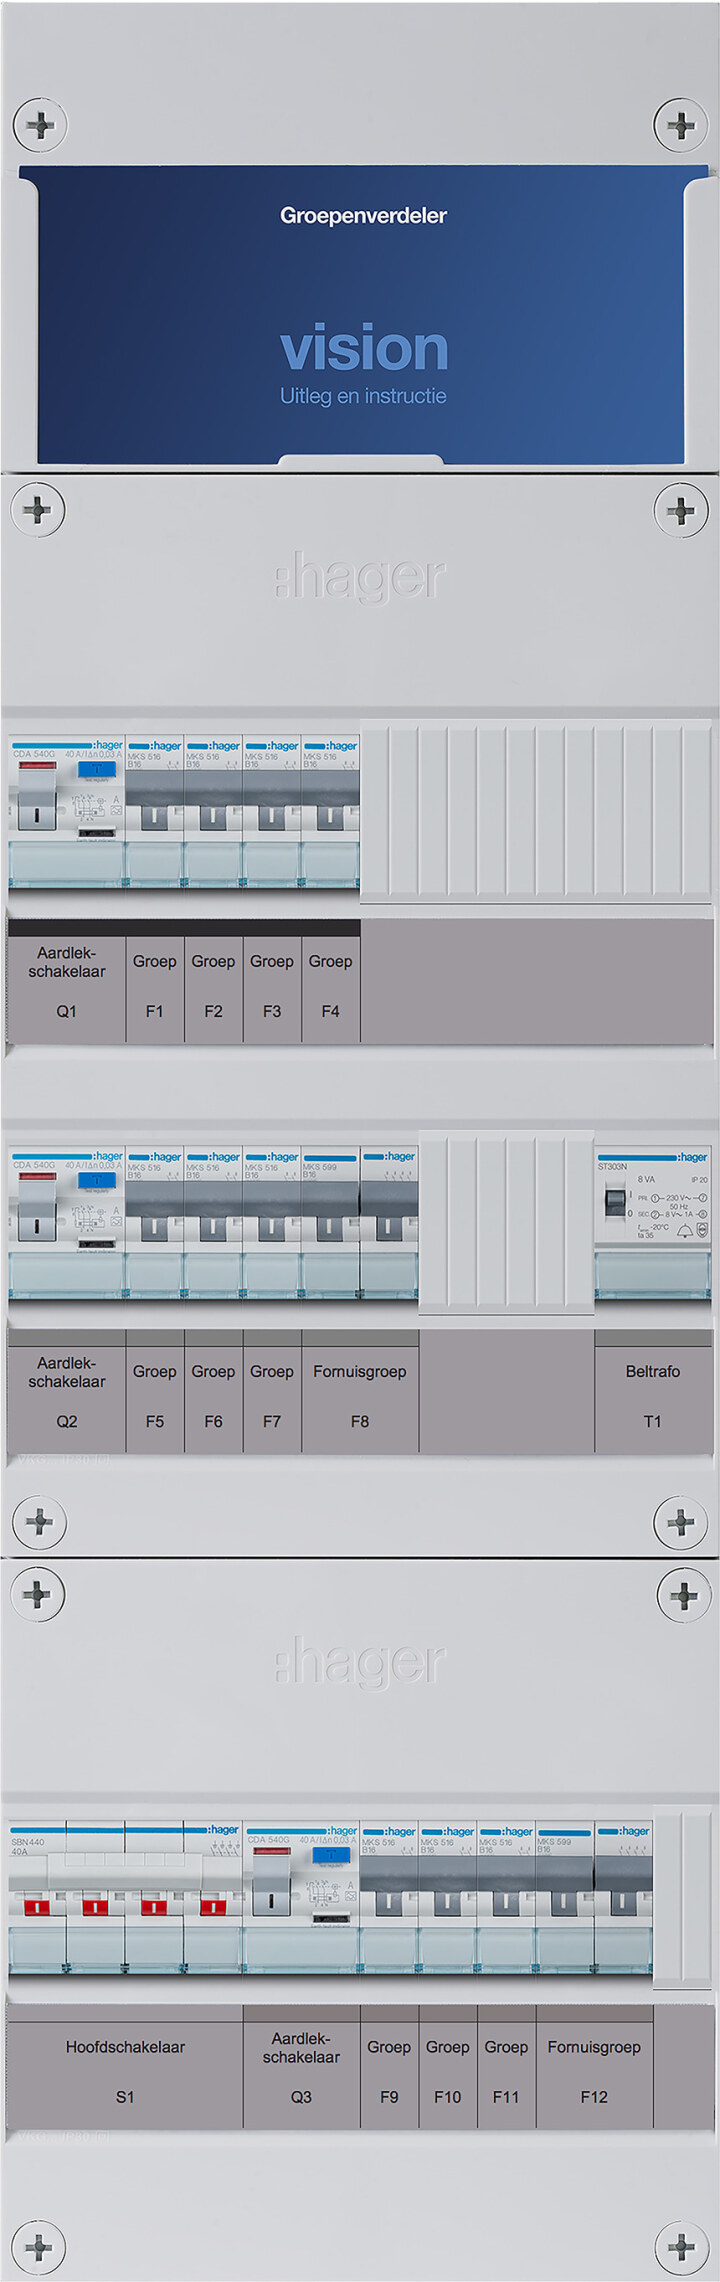Hit the blue test button on Aardlekschakelaar Q1
Screen dimensions: 720x2282
click(97, 769)
